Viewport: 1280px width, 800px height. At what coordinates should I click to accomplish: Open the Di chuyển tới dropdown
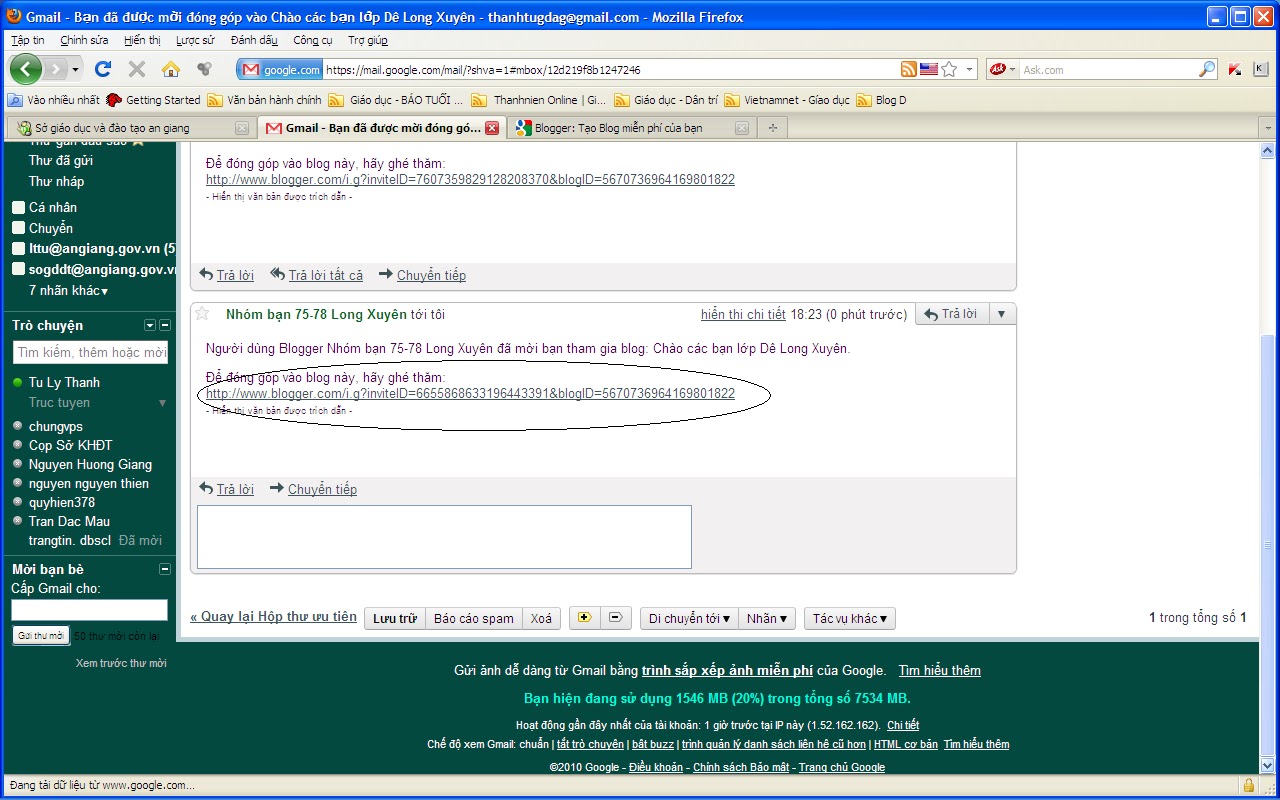coord(689,618)
